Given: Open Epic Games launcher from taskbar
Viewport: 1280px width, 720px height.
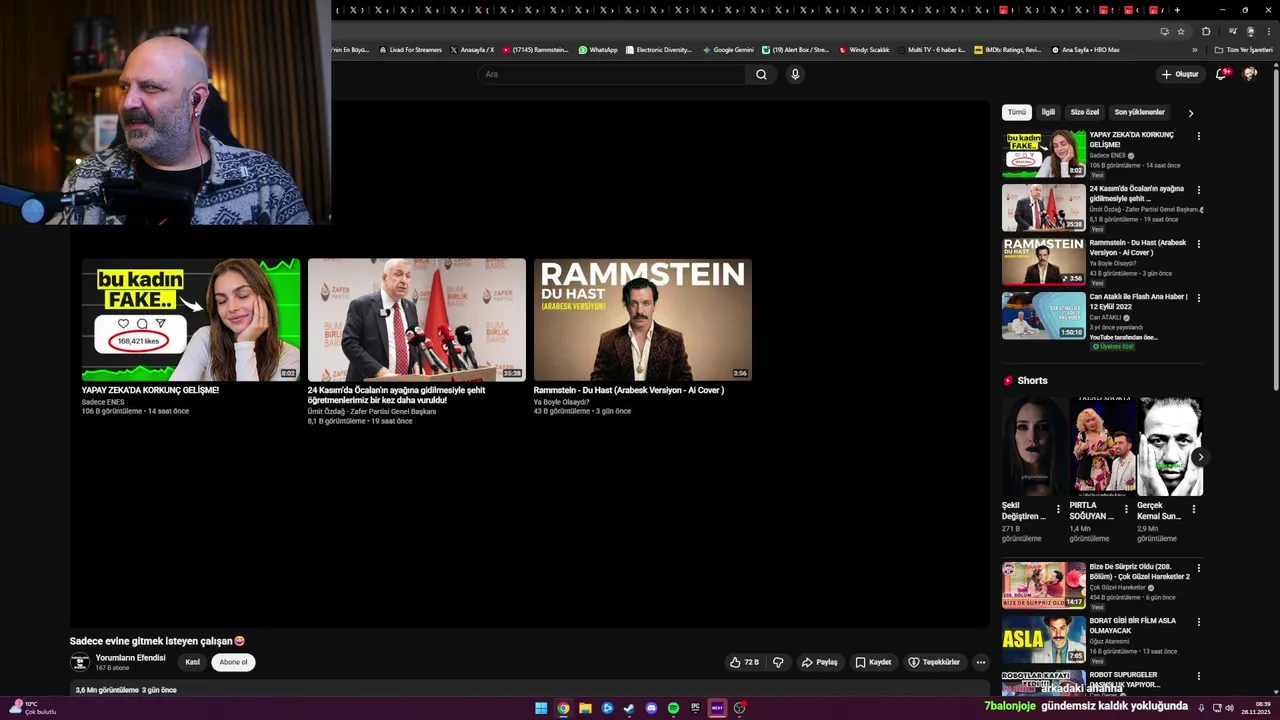Looking at the screenshot, I should [x=695, y=708].
